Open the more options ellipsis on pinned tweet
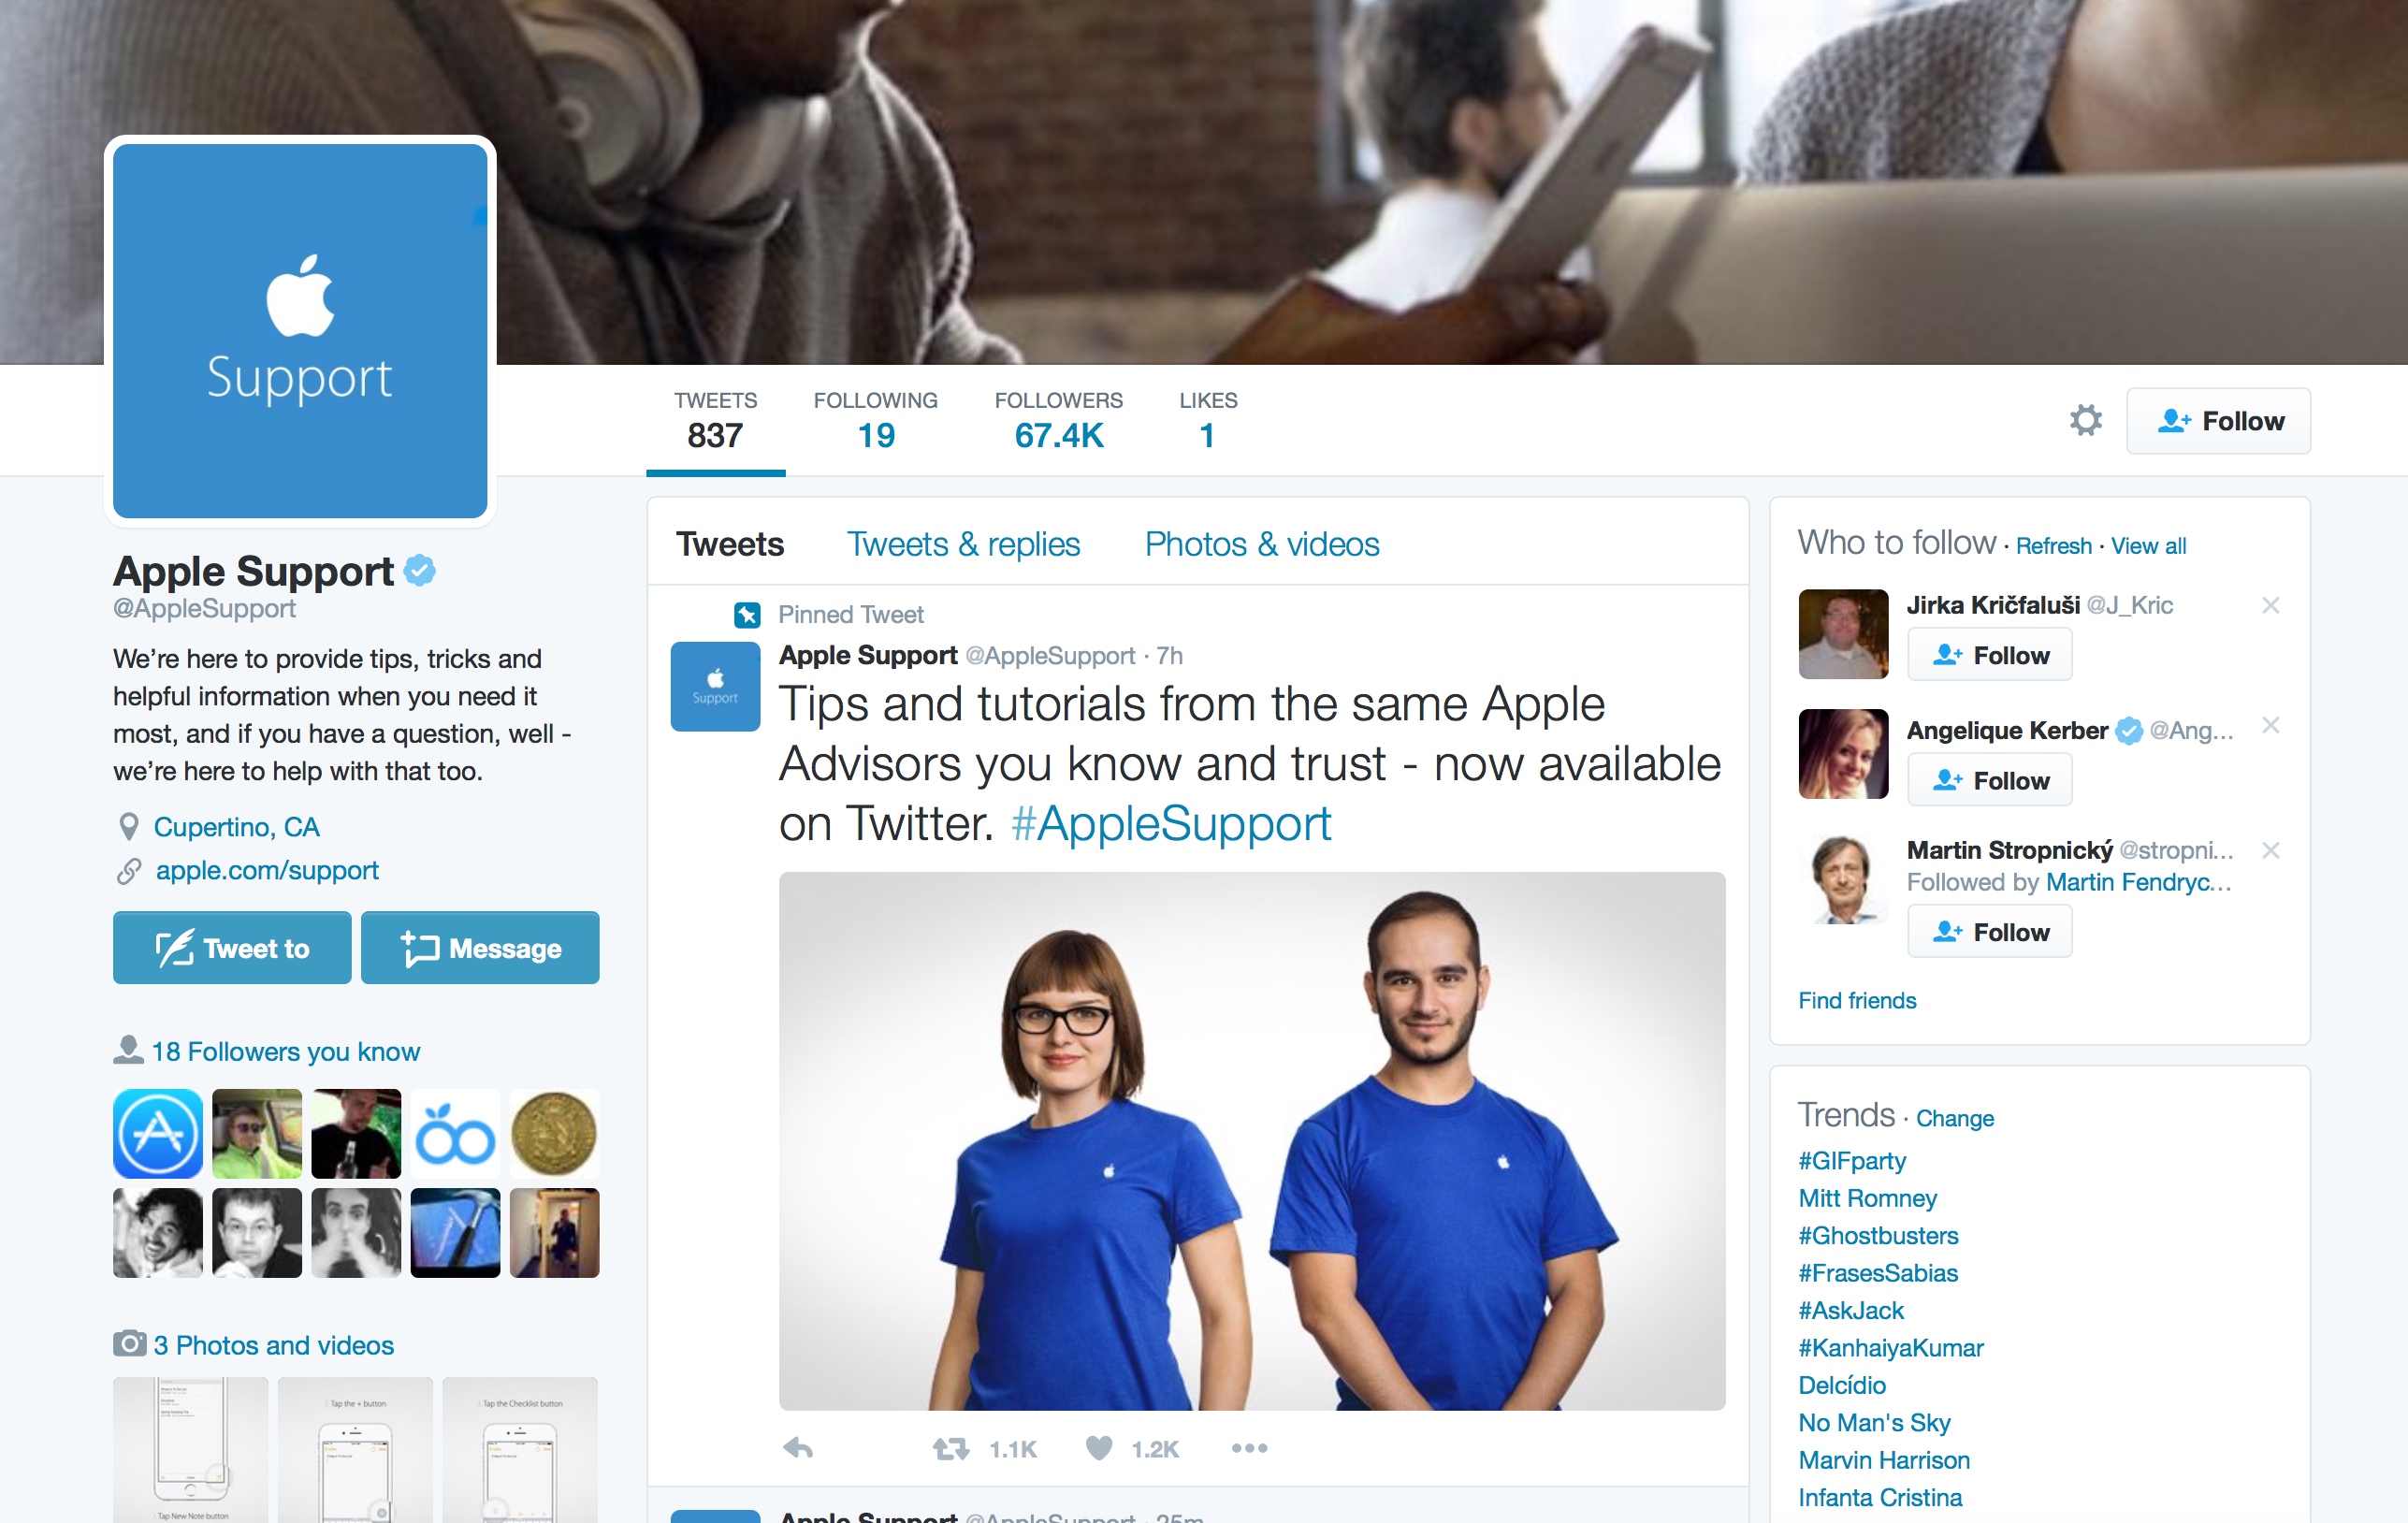This screenshot has height=1523, width=2408. pos(1249,1448)
